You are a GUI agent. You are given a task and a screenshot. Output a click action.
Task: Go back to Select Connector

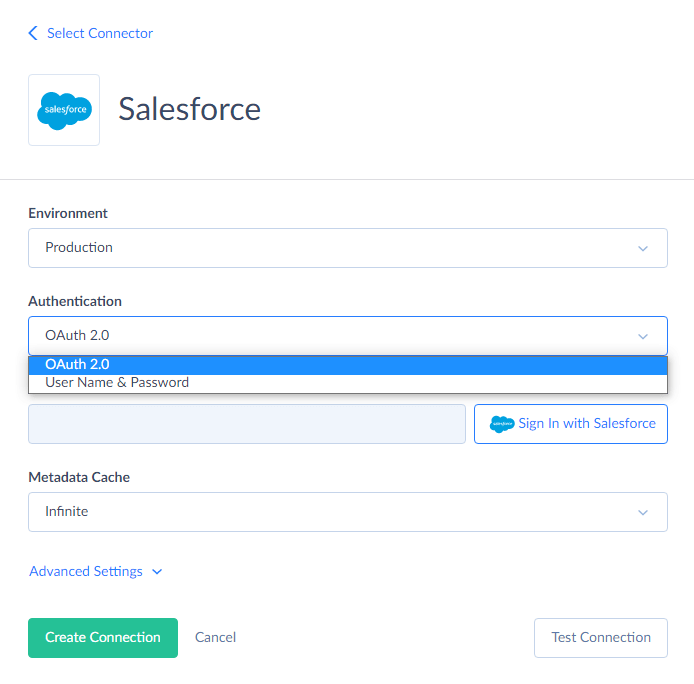click(x=100, y=33)
